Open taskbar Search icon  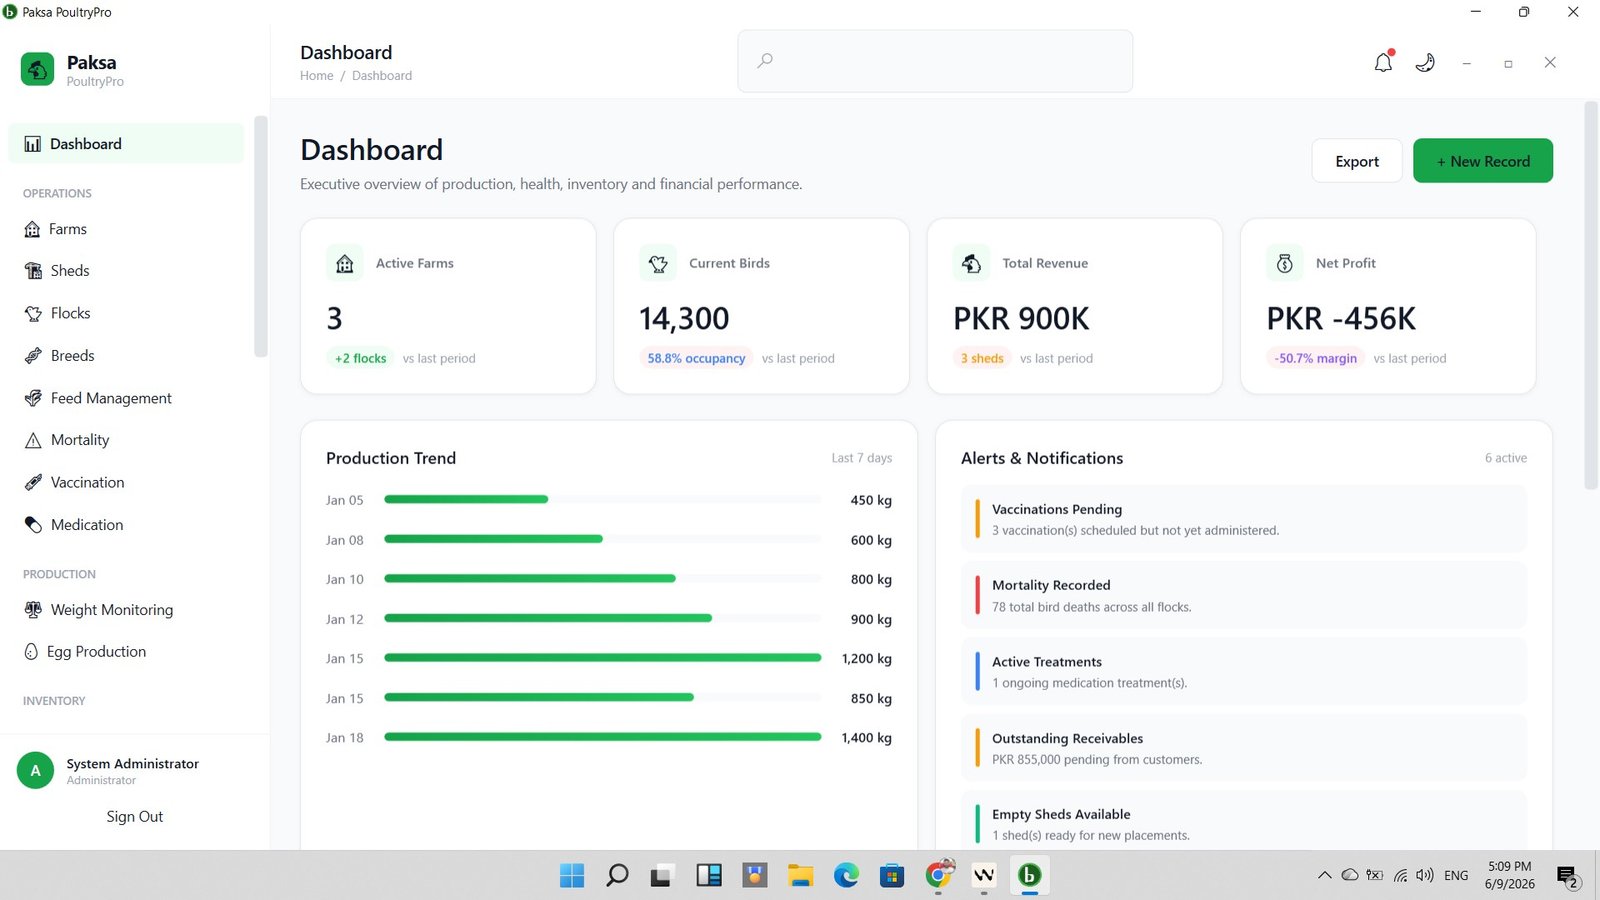(618, 876)
